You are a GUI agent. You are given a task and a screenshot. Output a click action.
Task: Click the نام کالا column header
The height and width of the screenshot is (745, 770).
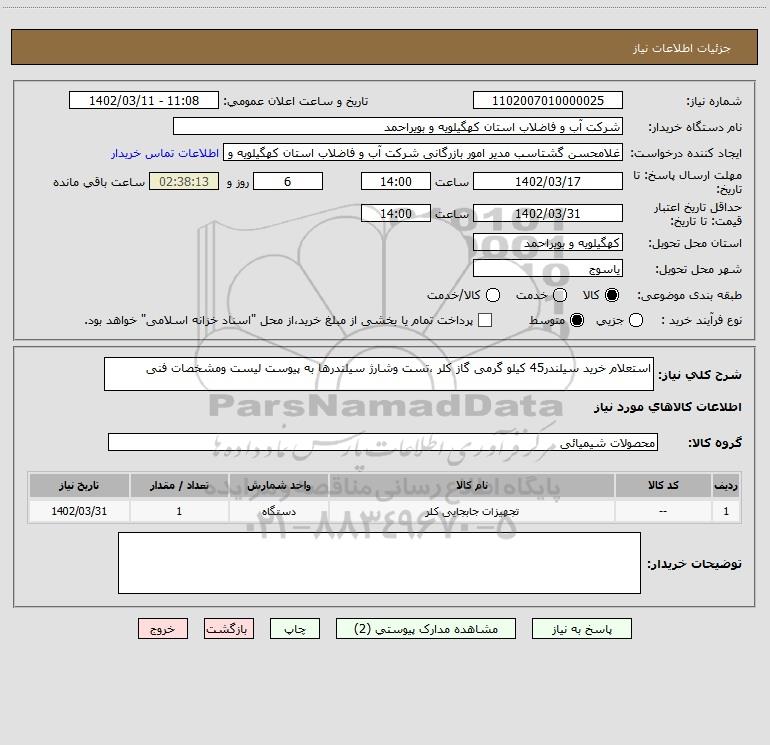click(x=471, y=485)
